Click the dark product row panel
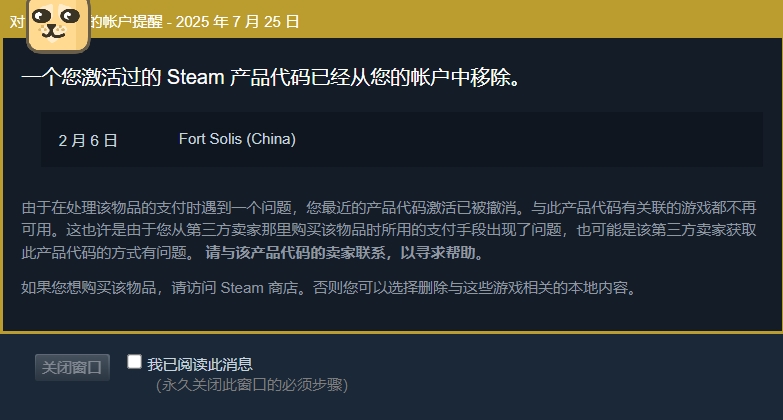Image resolution: width=783 pixels, height=420 pixels. tap(401, 139)
